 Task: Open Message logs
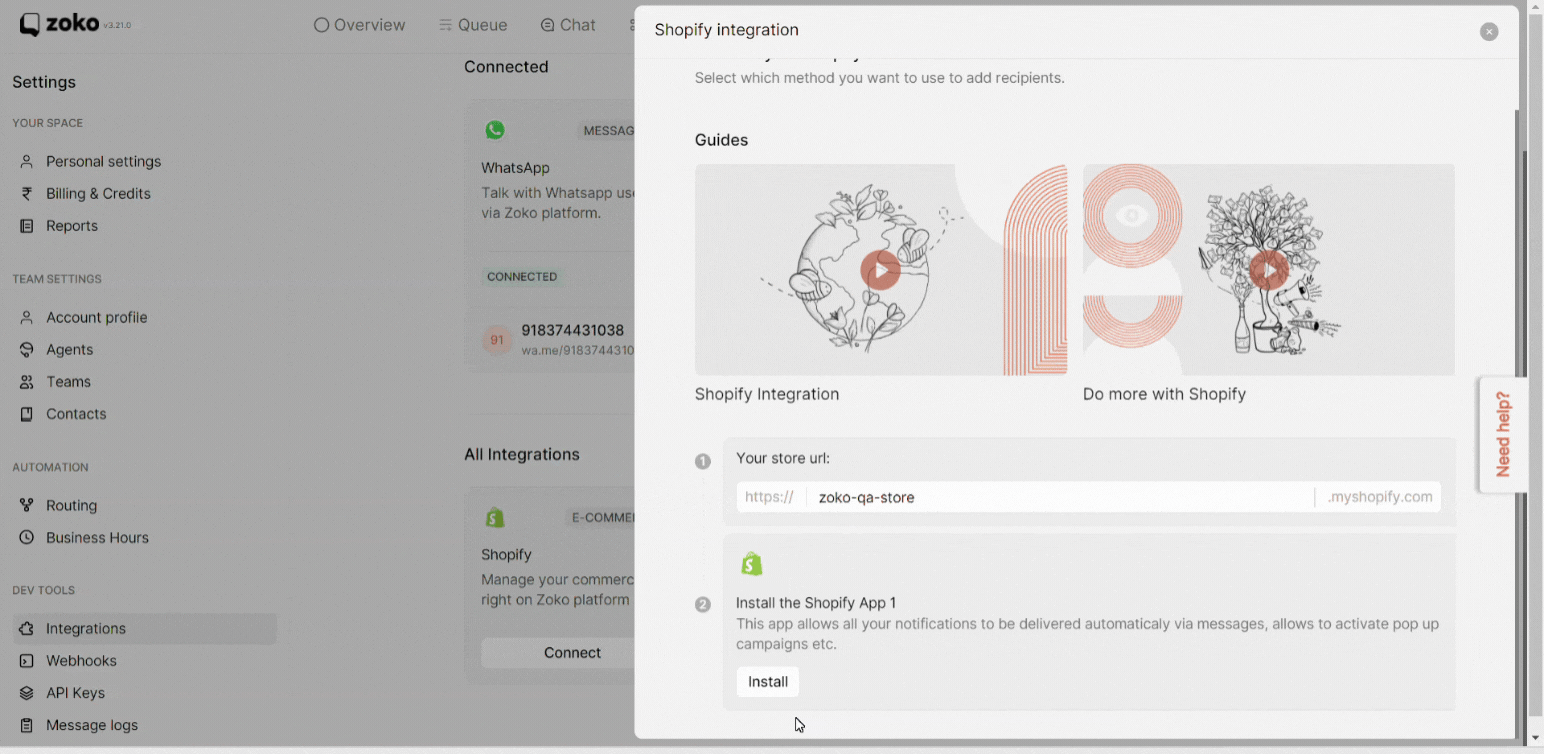[x=92, y=724]
